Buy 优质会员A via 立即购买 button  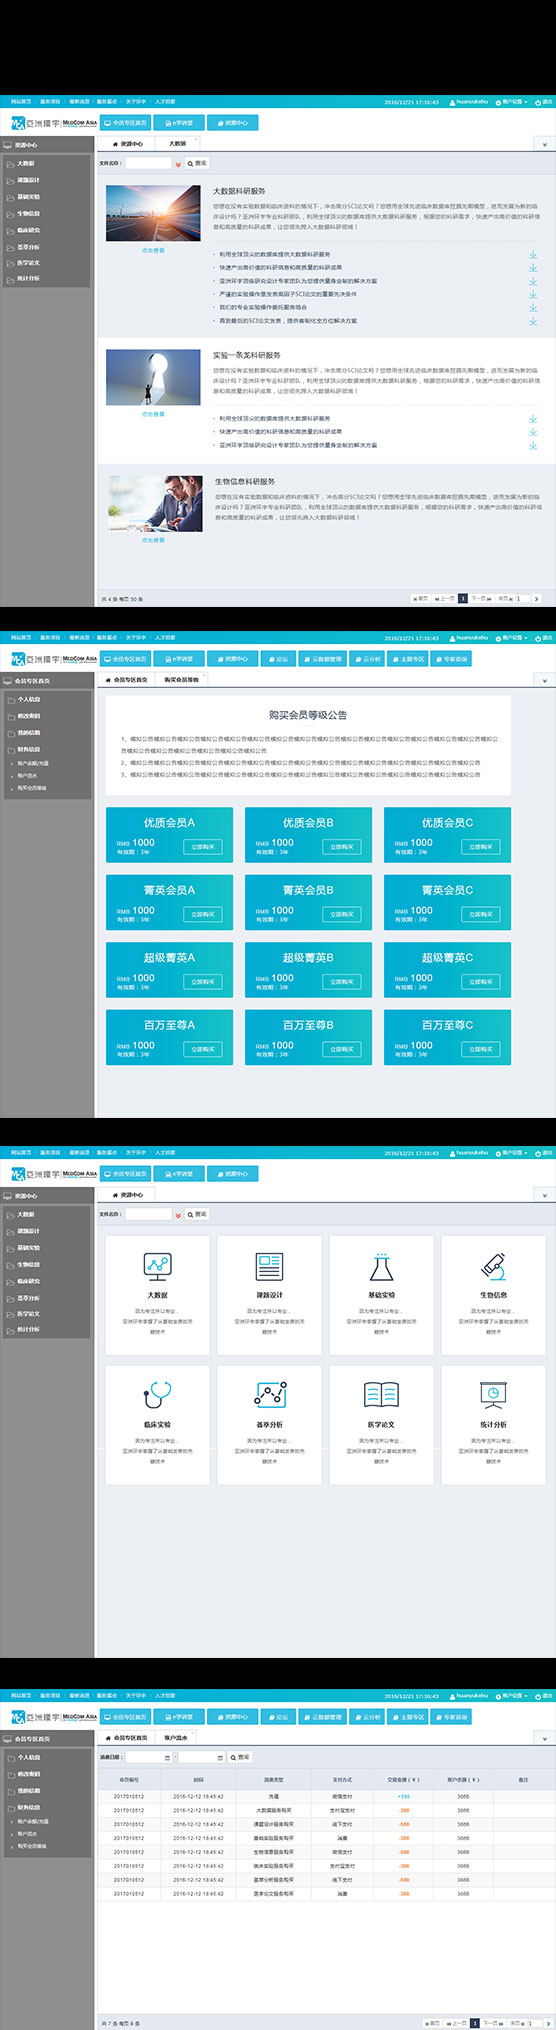click(x=202, y=847)
